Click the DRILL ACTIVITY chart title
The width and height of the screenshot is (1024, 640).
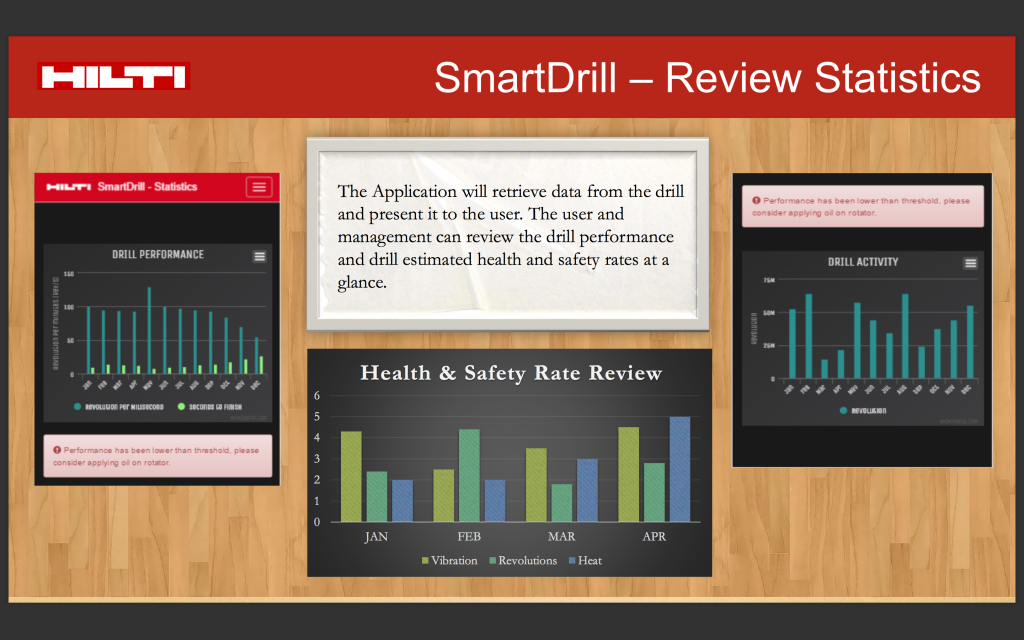click(863, 262)
